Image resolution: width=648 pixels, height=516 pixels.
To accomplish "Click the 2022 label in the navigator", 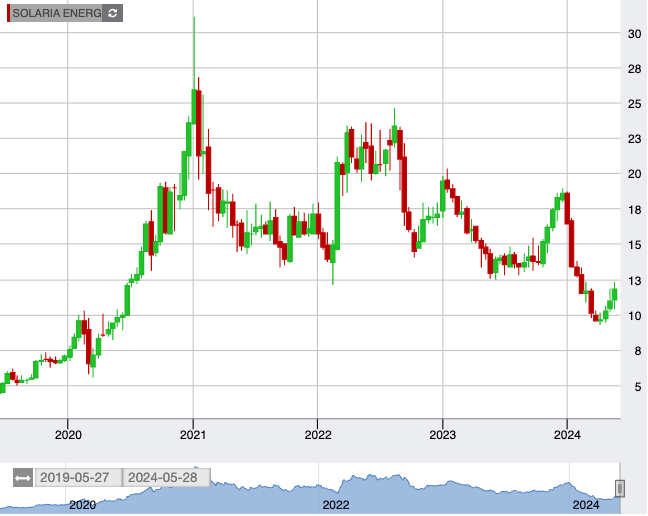I will 336,505.
